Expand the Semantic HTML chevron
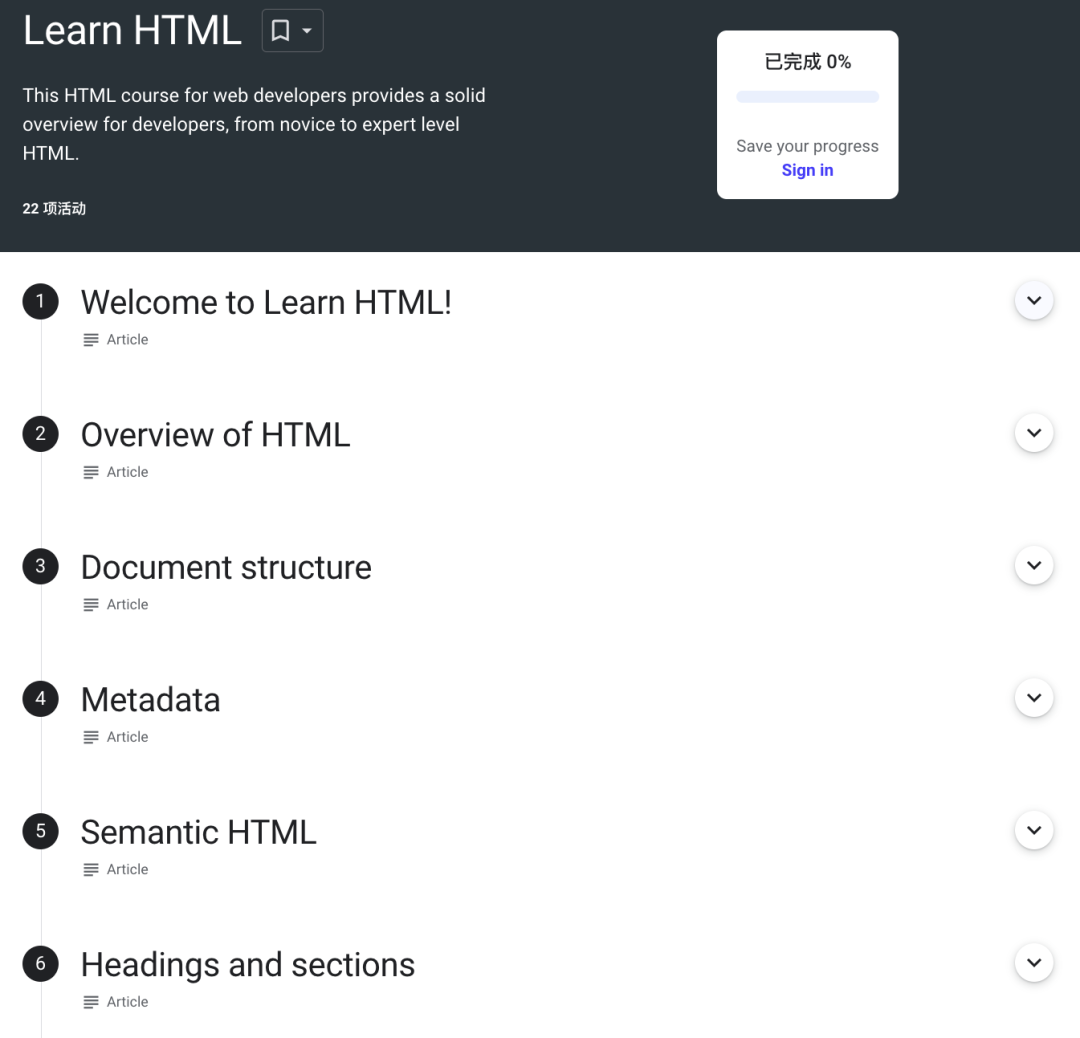This screenshot has width=1080, height=1038. click(x=1034, y=830)
